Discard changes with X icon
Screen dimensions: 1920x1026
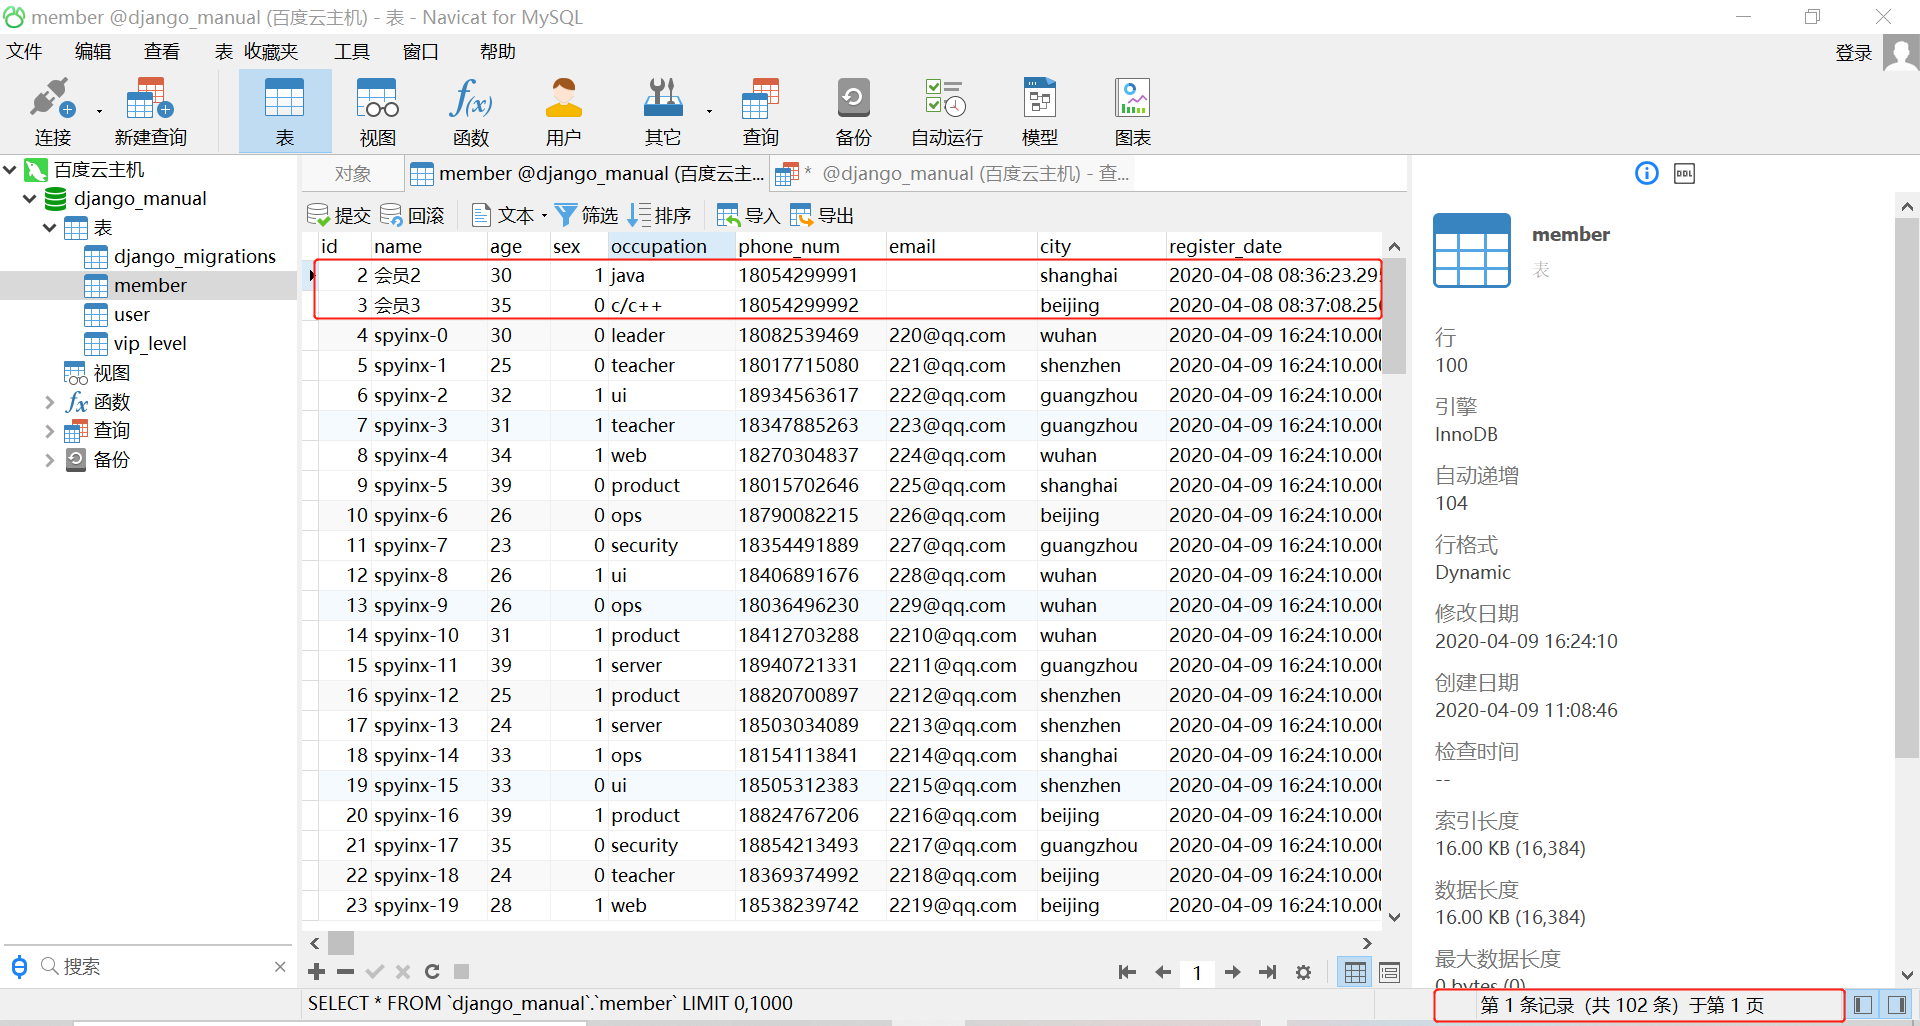(403, 972)
